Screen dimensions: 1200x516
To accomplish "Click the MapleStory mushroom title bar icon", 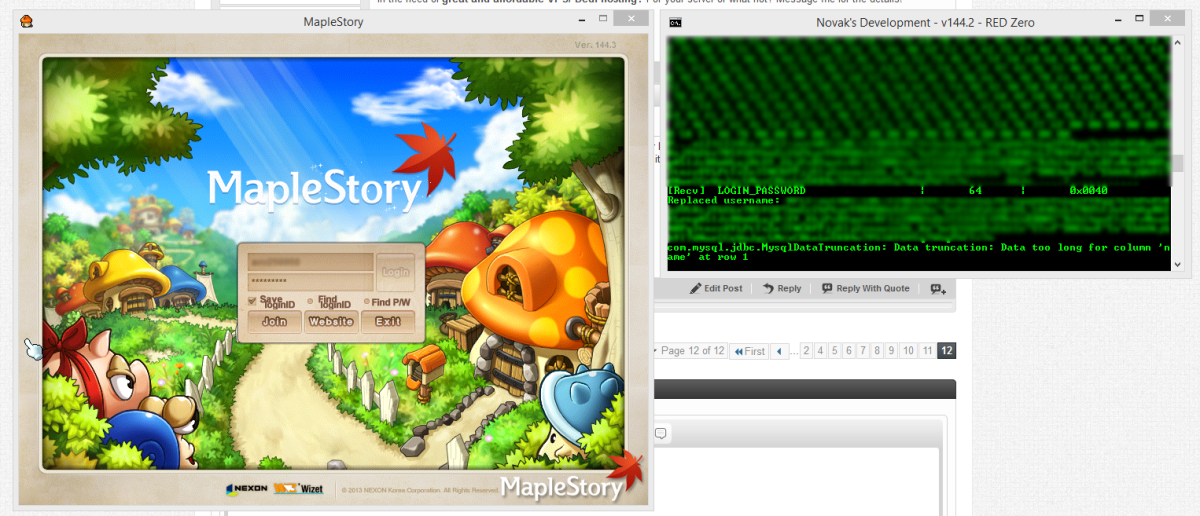I will 27,22.
